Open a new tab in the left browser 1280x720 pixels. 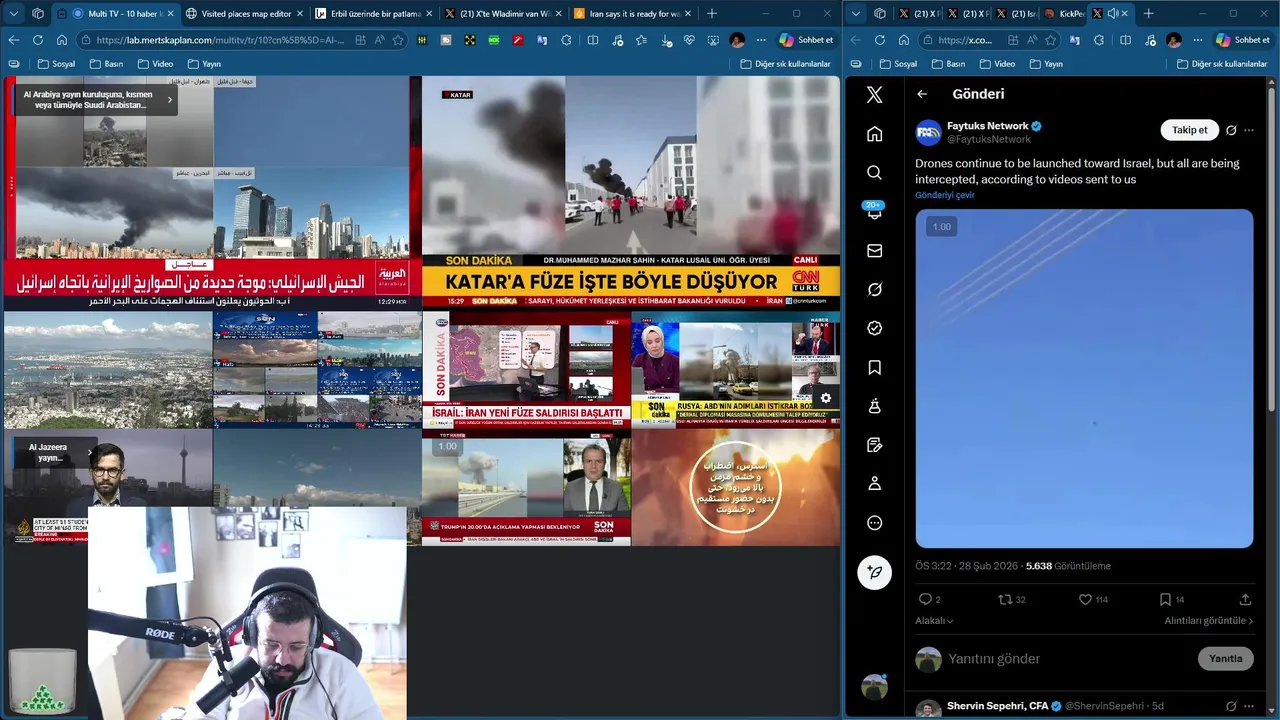712,14
